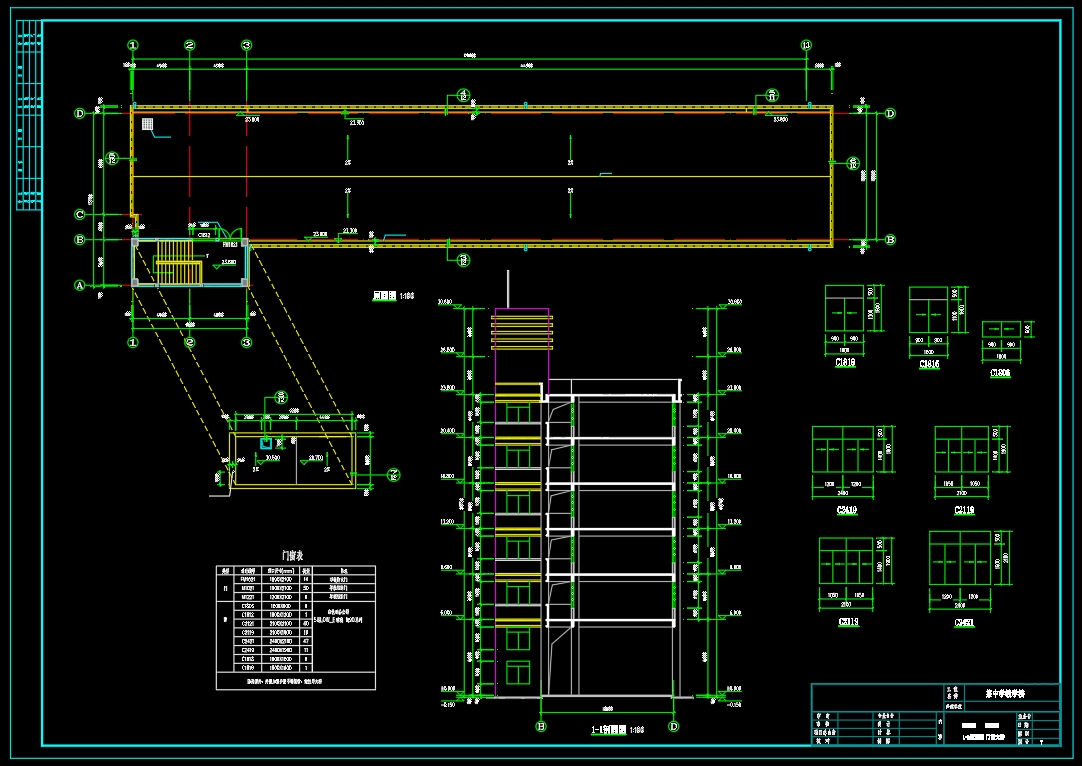This screenshot has width=1082, height=766.
Task: Select the 30.600 elevation mark at section top-left
Action: (445, 302)
